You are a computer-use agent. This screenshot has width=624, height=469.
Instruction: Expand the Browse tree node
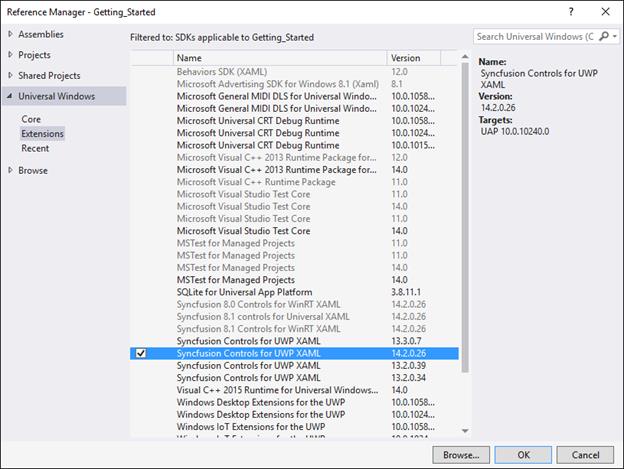pyautogui.click(x=11, y=170)
